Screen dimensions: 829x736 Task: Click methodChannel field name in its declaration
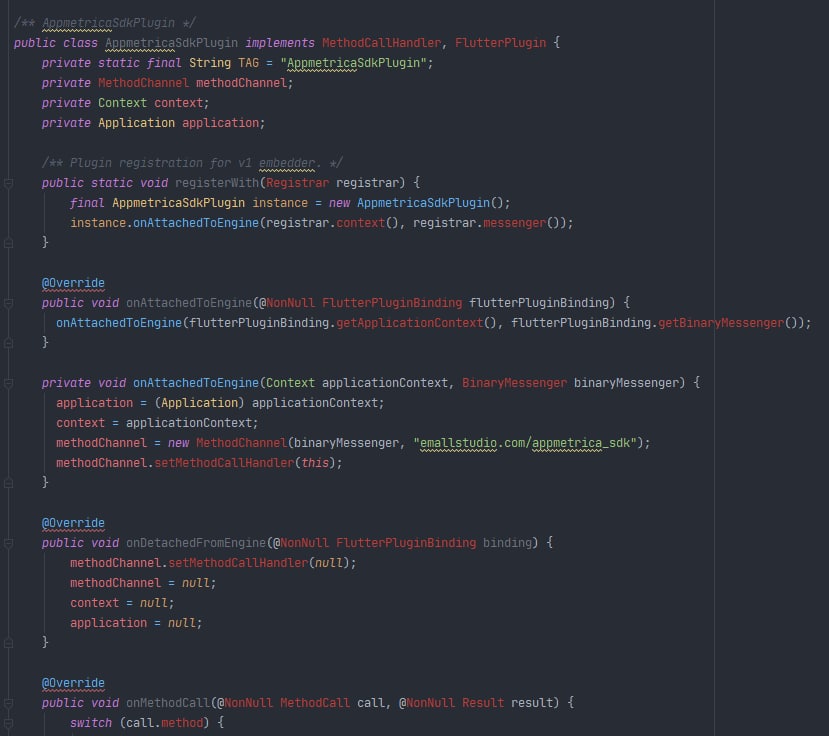[x=242, y=83]
